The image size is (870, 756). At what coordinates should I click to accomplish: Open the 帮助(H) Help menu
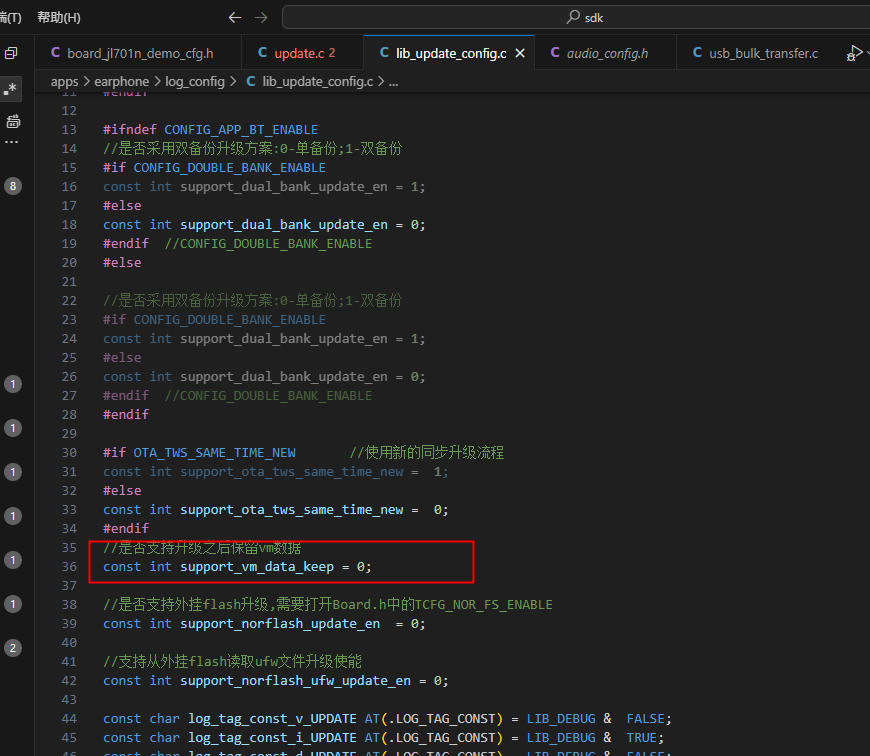tap(59, 18)
